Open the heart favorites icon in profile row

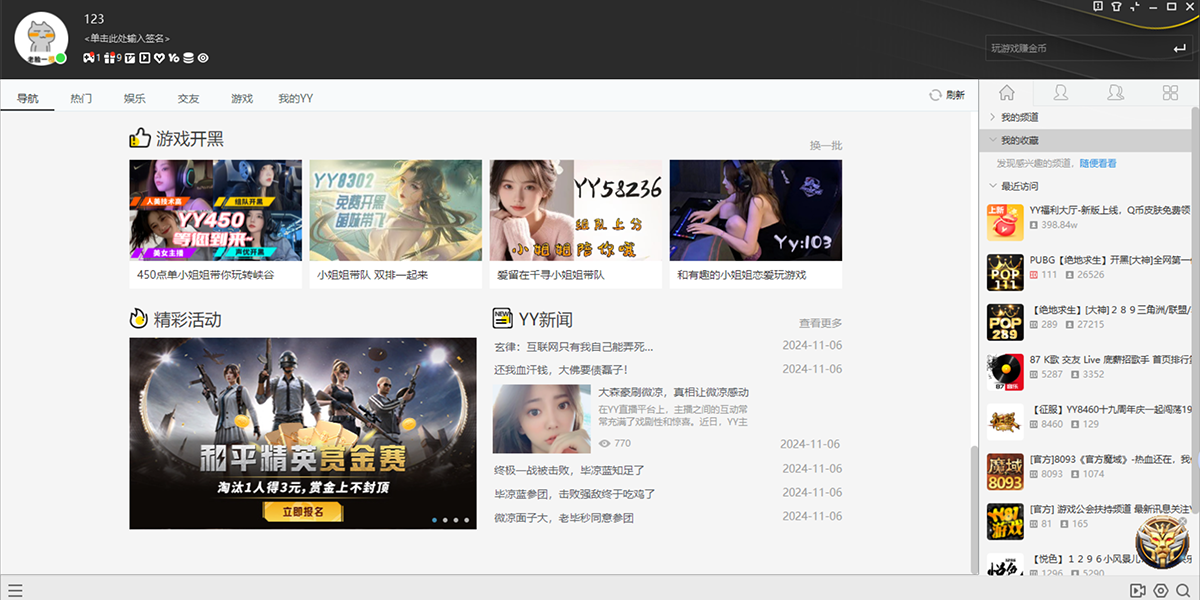click(x=159, y=58)
